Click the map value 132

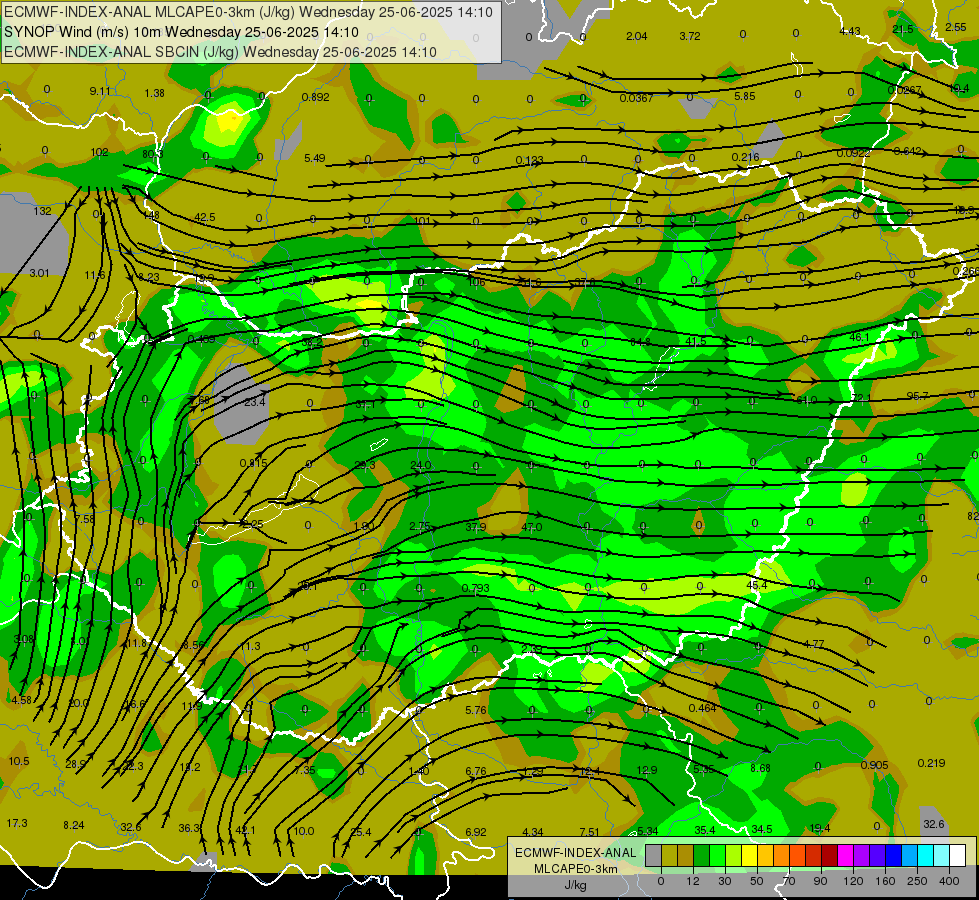click(x=42, y=211)
